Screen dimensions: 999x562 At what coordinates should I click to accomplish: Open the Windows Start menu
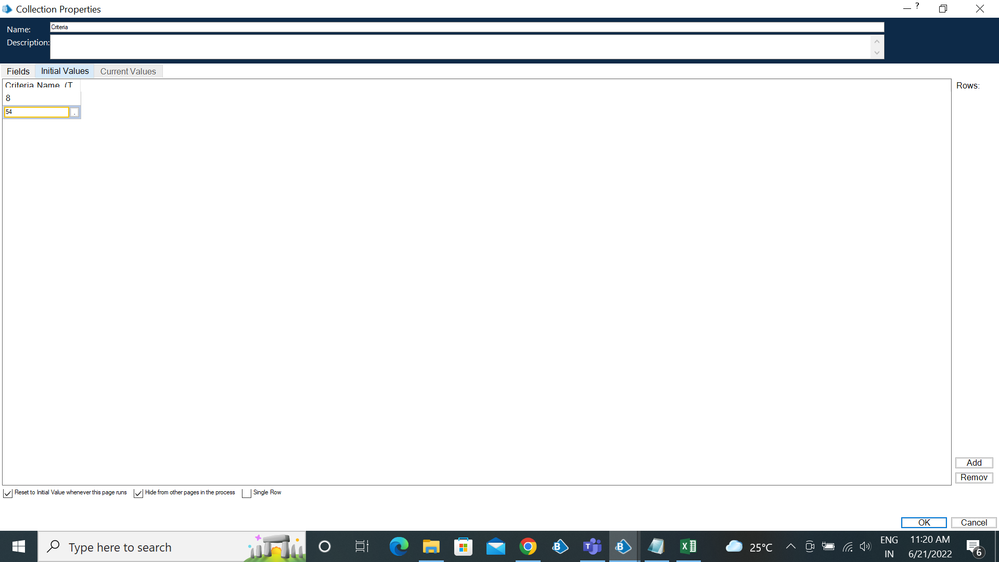coord(18,547)
